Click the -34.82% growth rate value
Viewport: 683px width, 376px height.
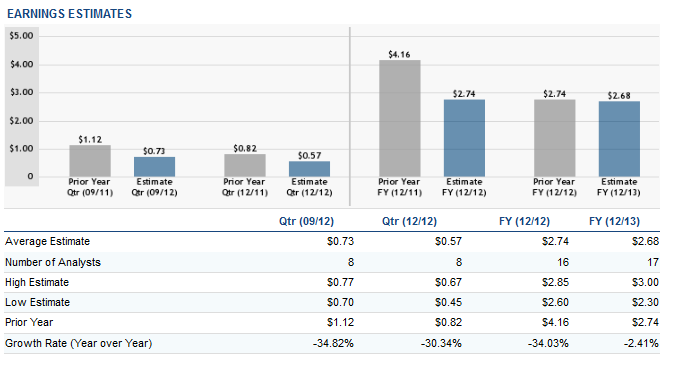pyautogui.click(x=333, y=343)
